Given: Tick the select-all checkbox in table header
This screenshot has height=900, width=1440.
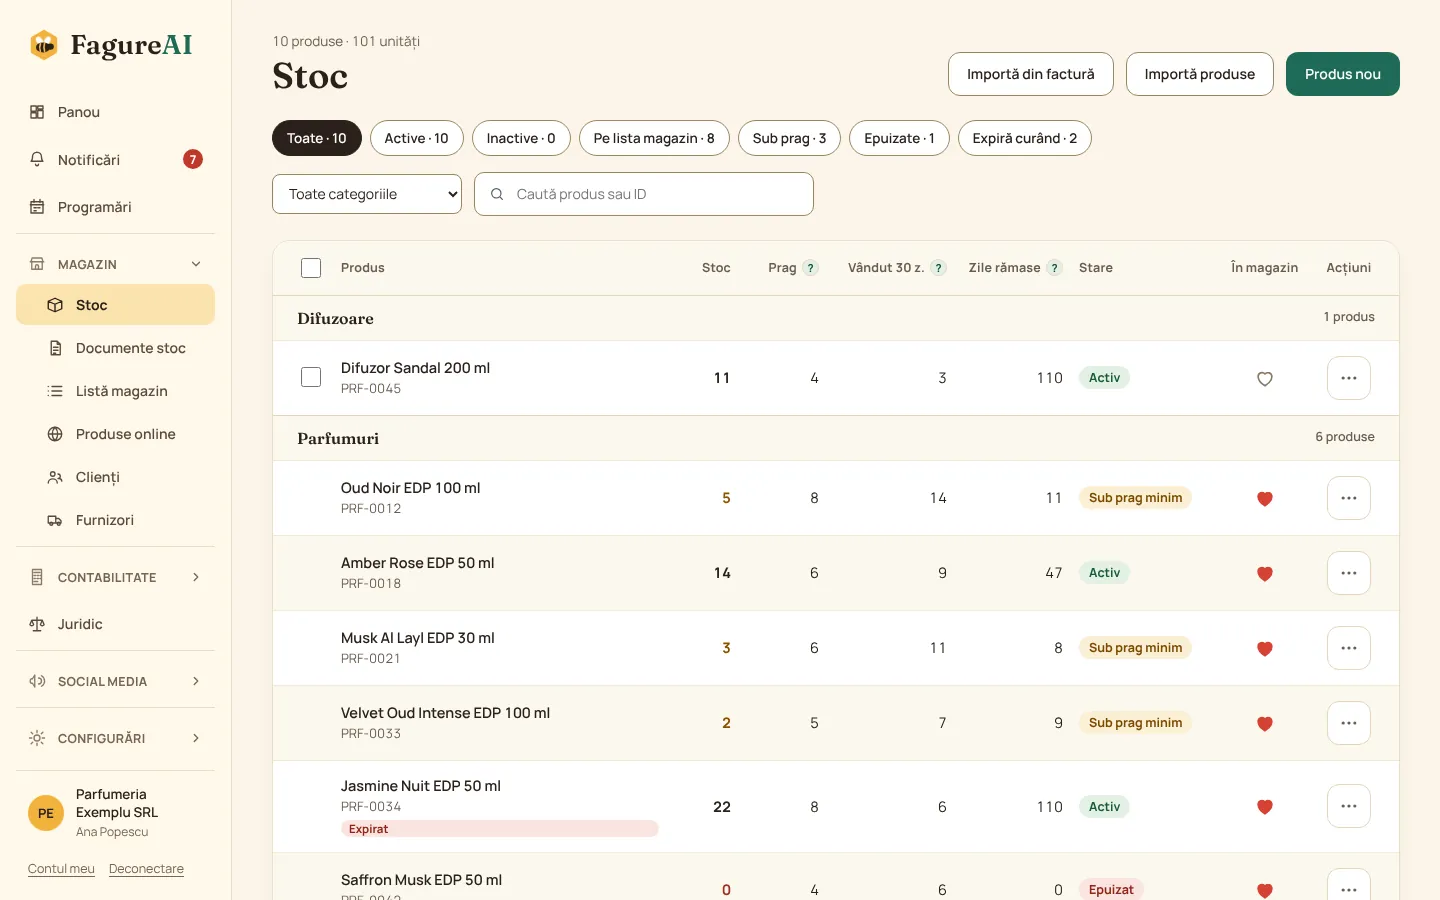Looking at the screenshot, I should 311,268.
